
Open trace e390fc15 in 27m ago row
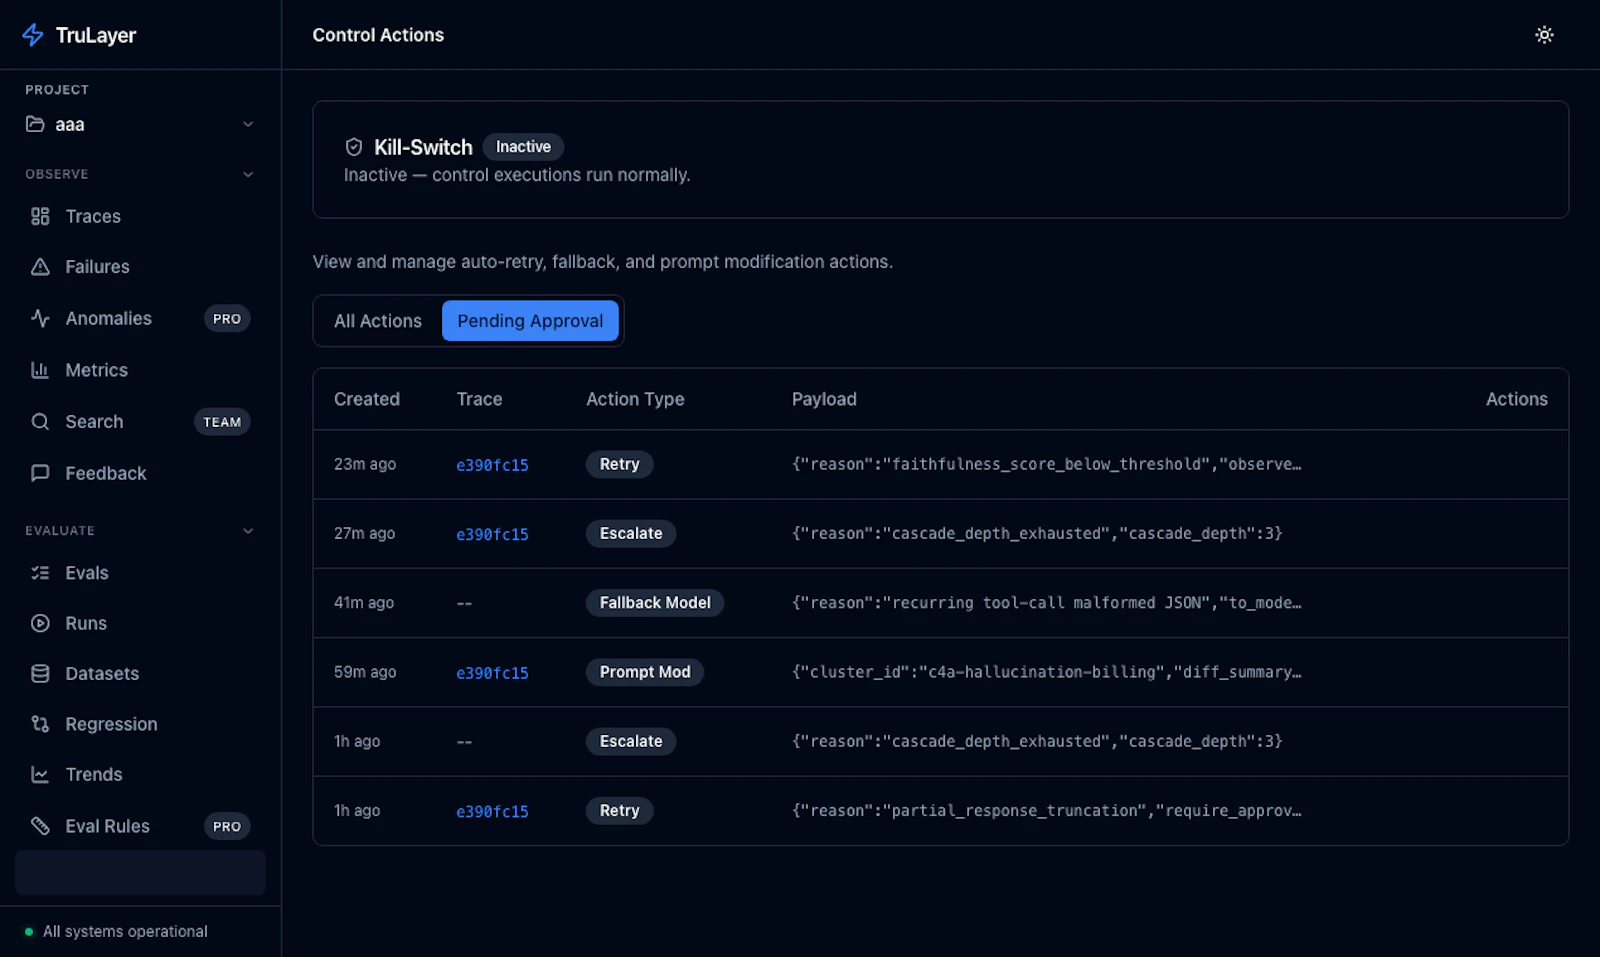pyautogui.click(x=492, y=535)
